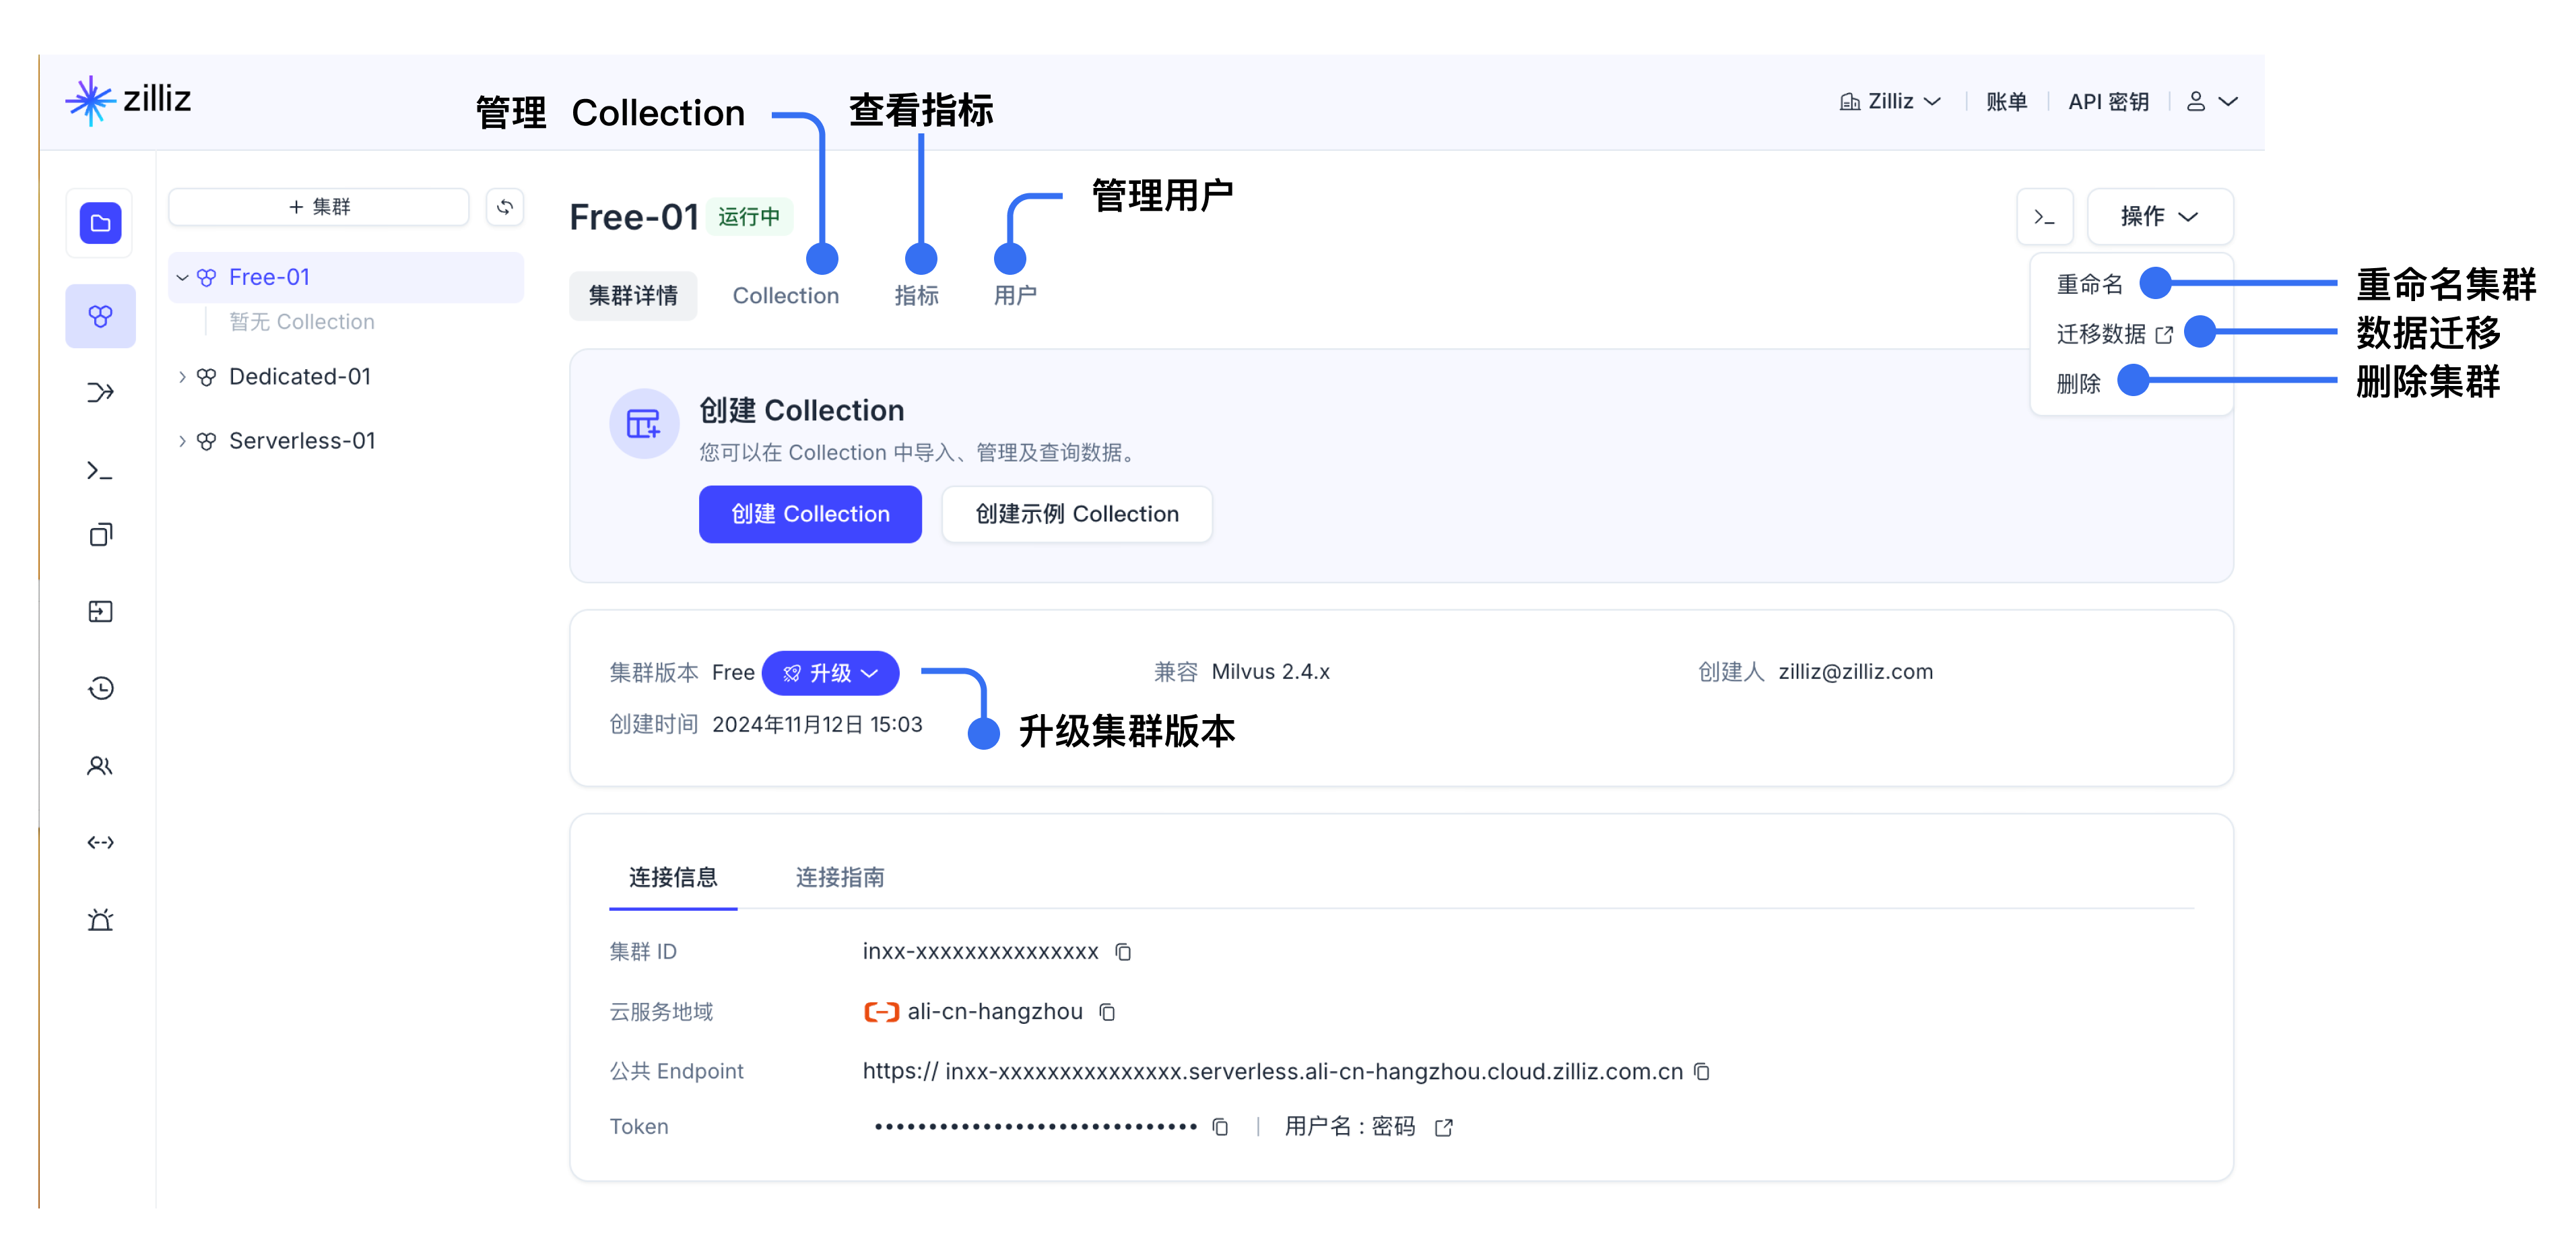Open the Zilliz organization dropdown
Viewport: 2576px width, 1259px height.
[1890, 101]
